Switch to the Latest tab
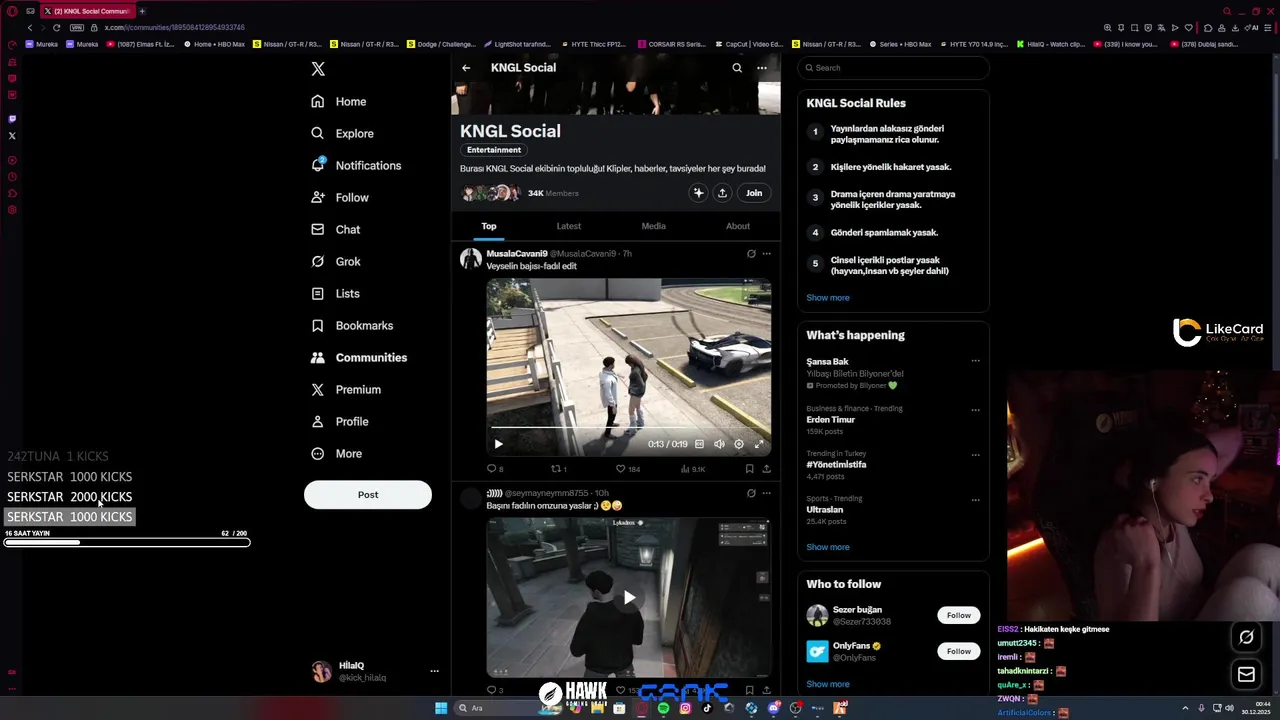The width and height of the screenshot is (1280, 720). coord(569,226)
